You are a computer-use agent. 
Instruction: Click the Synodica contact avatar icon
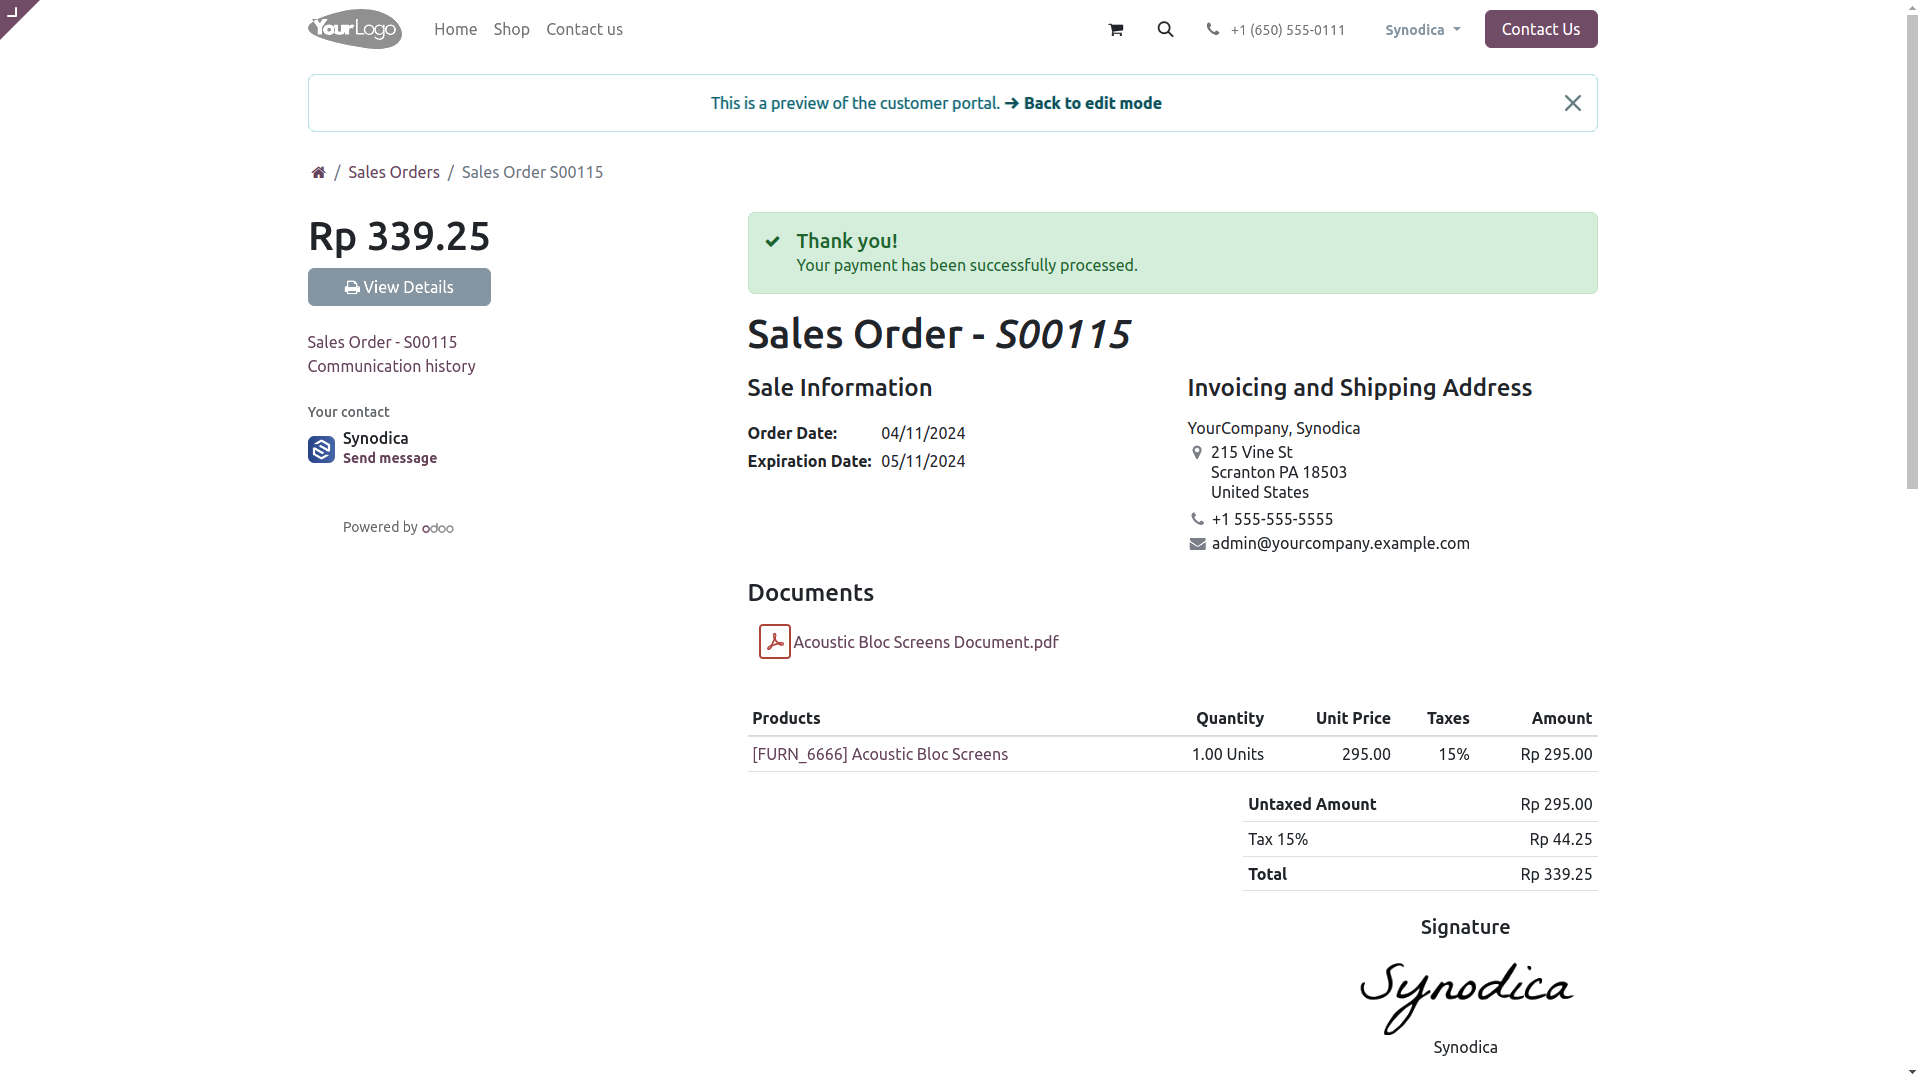[321, 449]
